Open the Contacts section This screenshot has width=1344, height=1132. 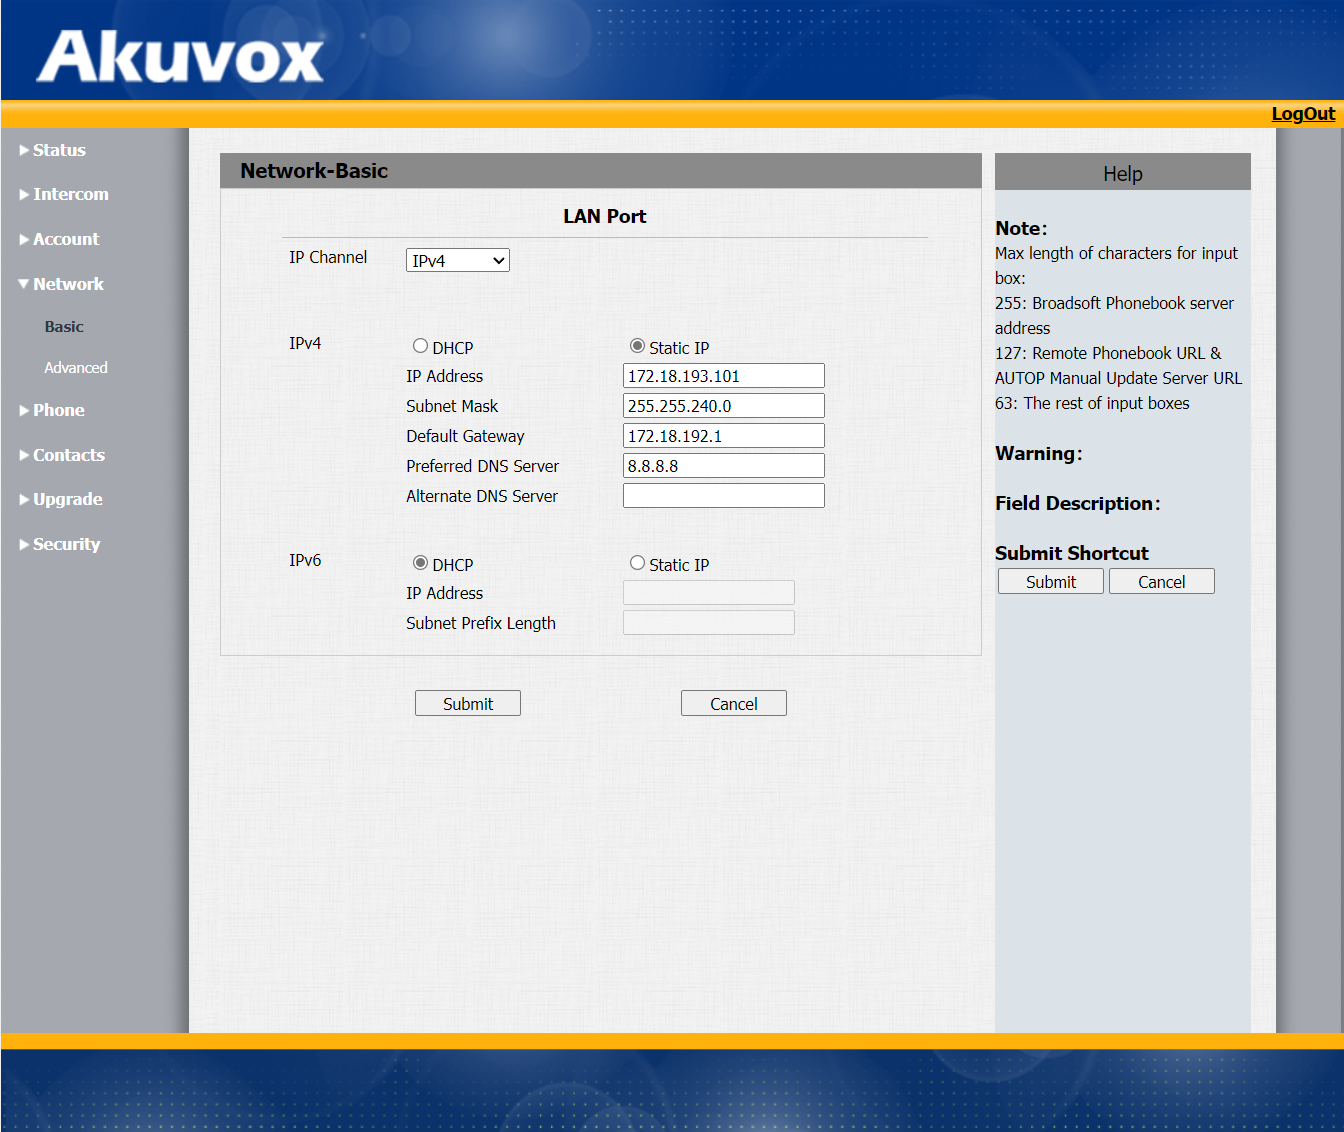69,454
